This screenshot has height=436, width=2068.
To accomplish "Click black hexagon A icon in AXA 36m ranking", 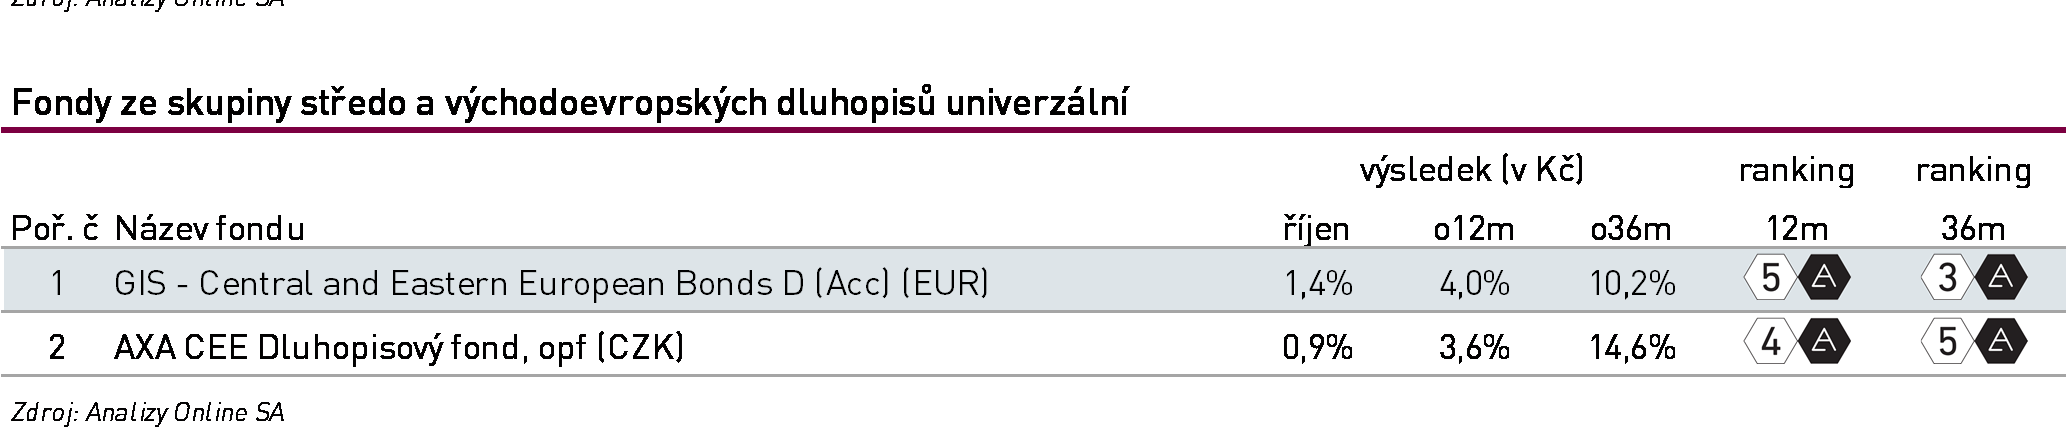I will point(2000,343).
